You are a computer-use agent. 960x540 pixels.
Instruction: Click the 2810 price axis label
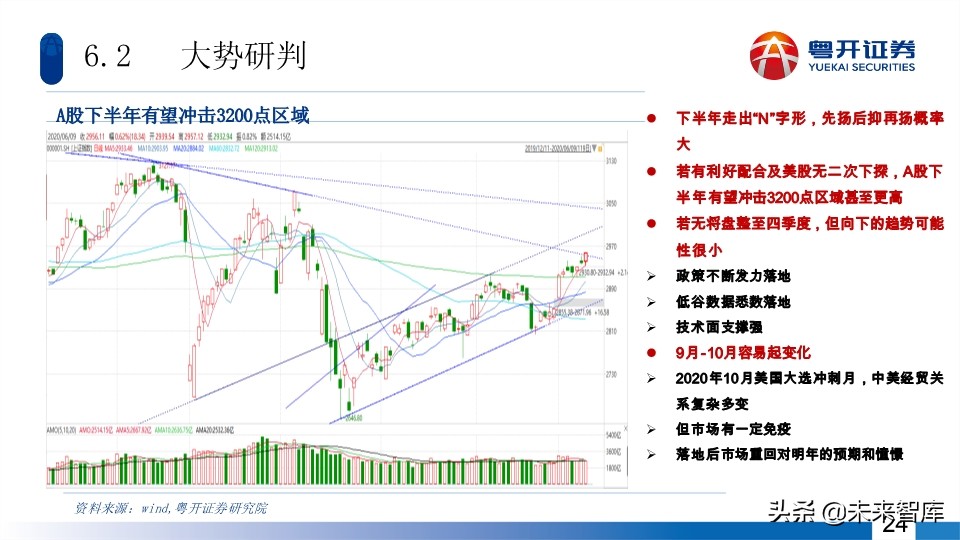click(x=611, y=331)
